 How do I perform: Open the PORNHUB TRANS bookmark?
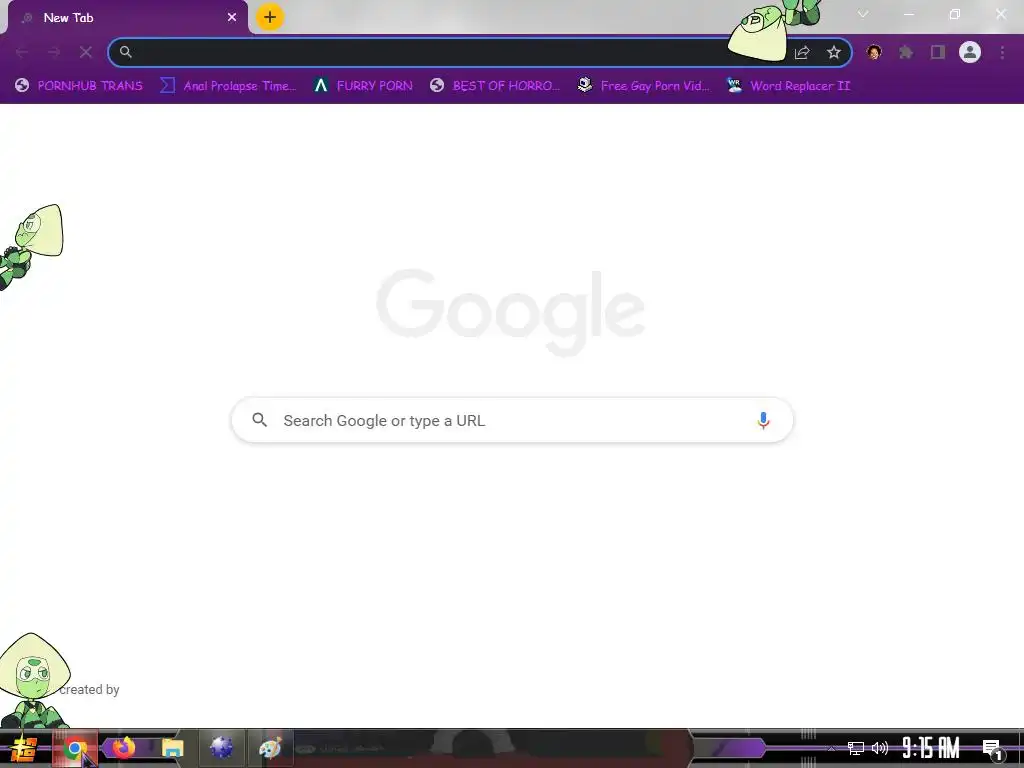point(78,86)
